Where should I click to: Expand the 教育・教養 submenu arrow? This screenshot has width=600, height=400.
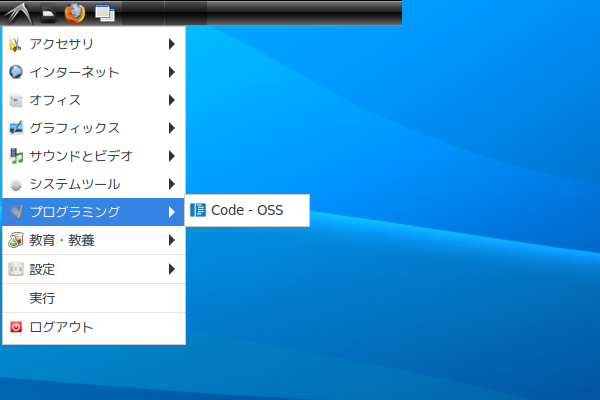coord(172,240)
